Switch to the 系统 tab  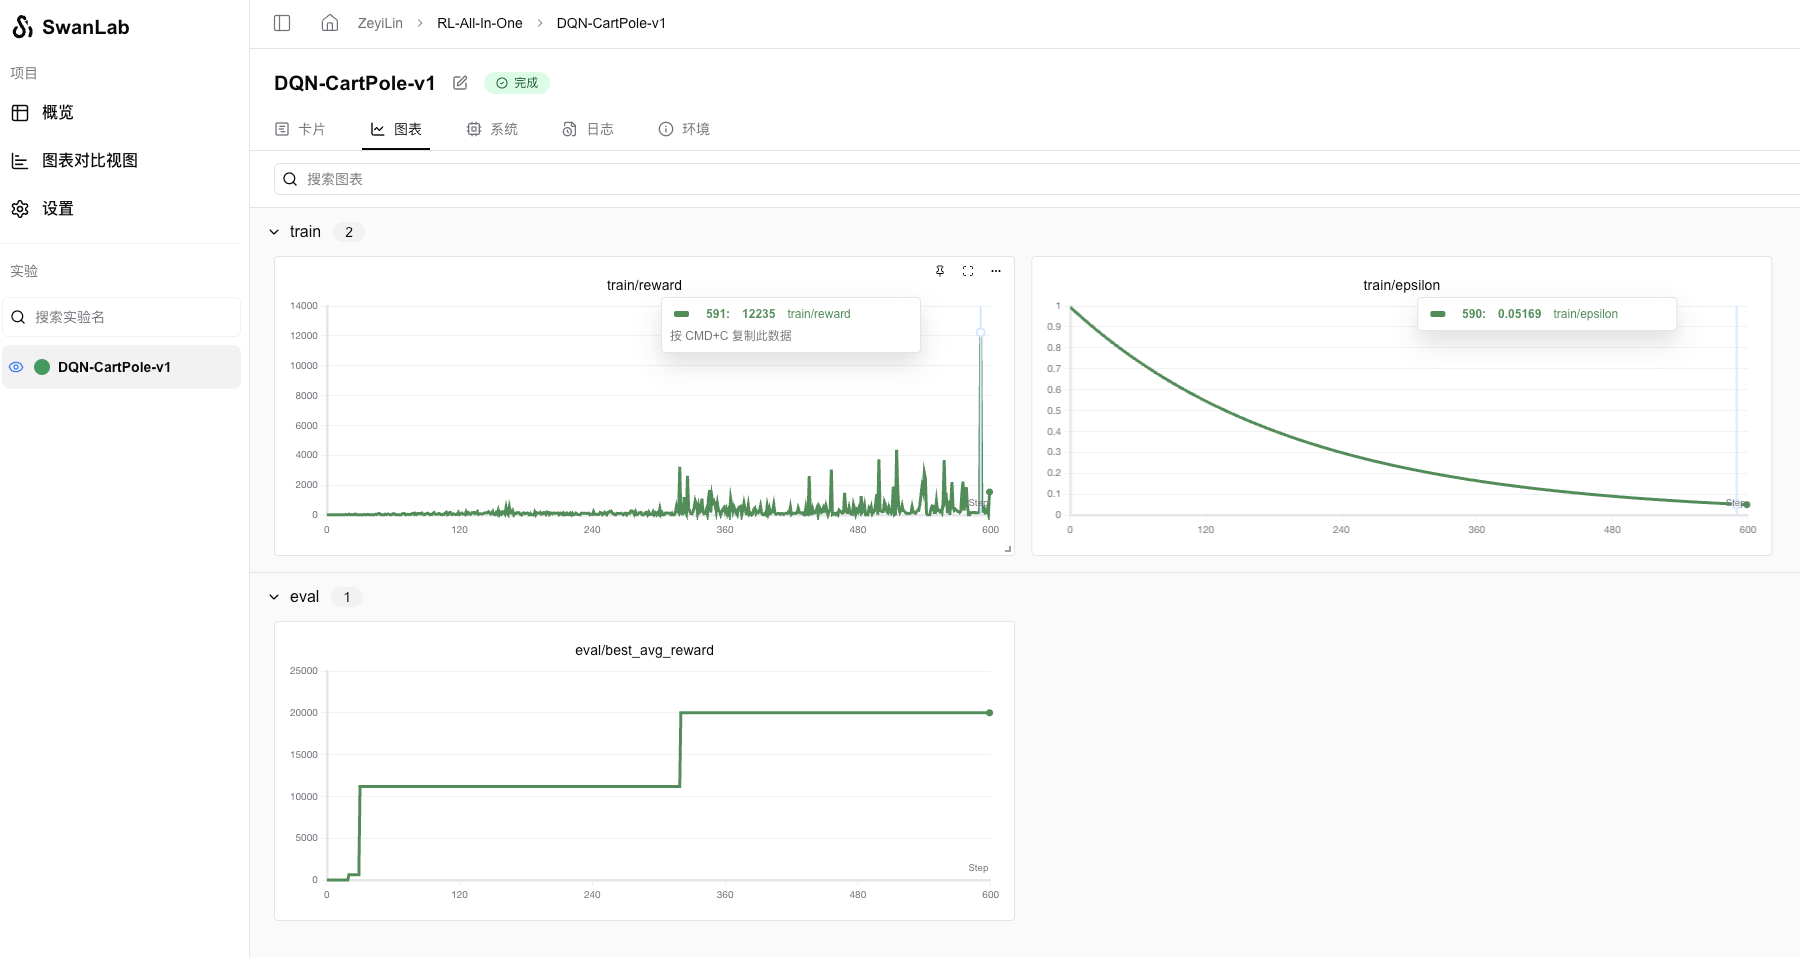coord(492,129)
